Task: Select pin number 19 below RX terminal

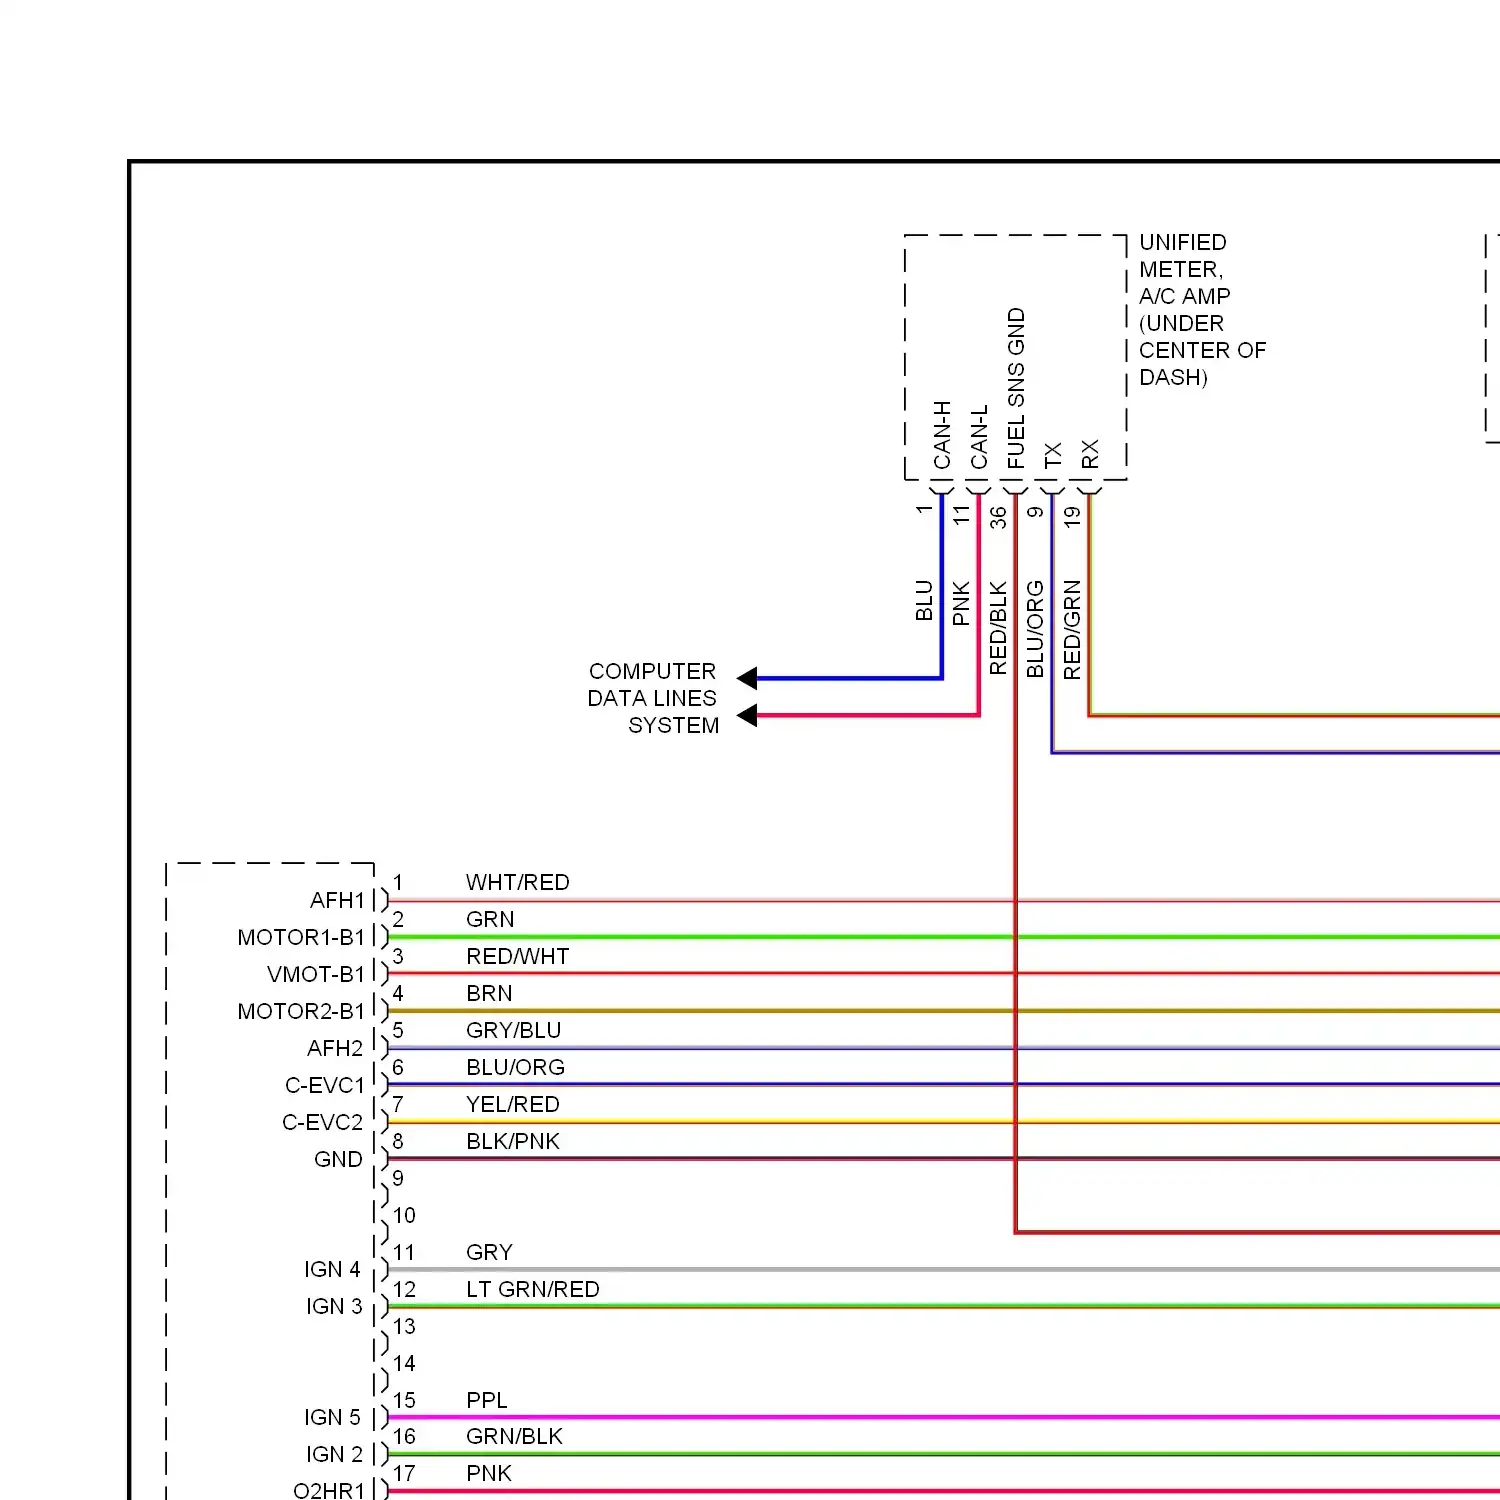Action: pyautogui.click(x=1072, y=517)
